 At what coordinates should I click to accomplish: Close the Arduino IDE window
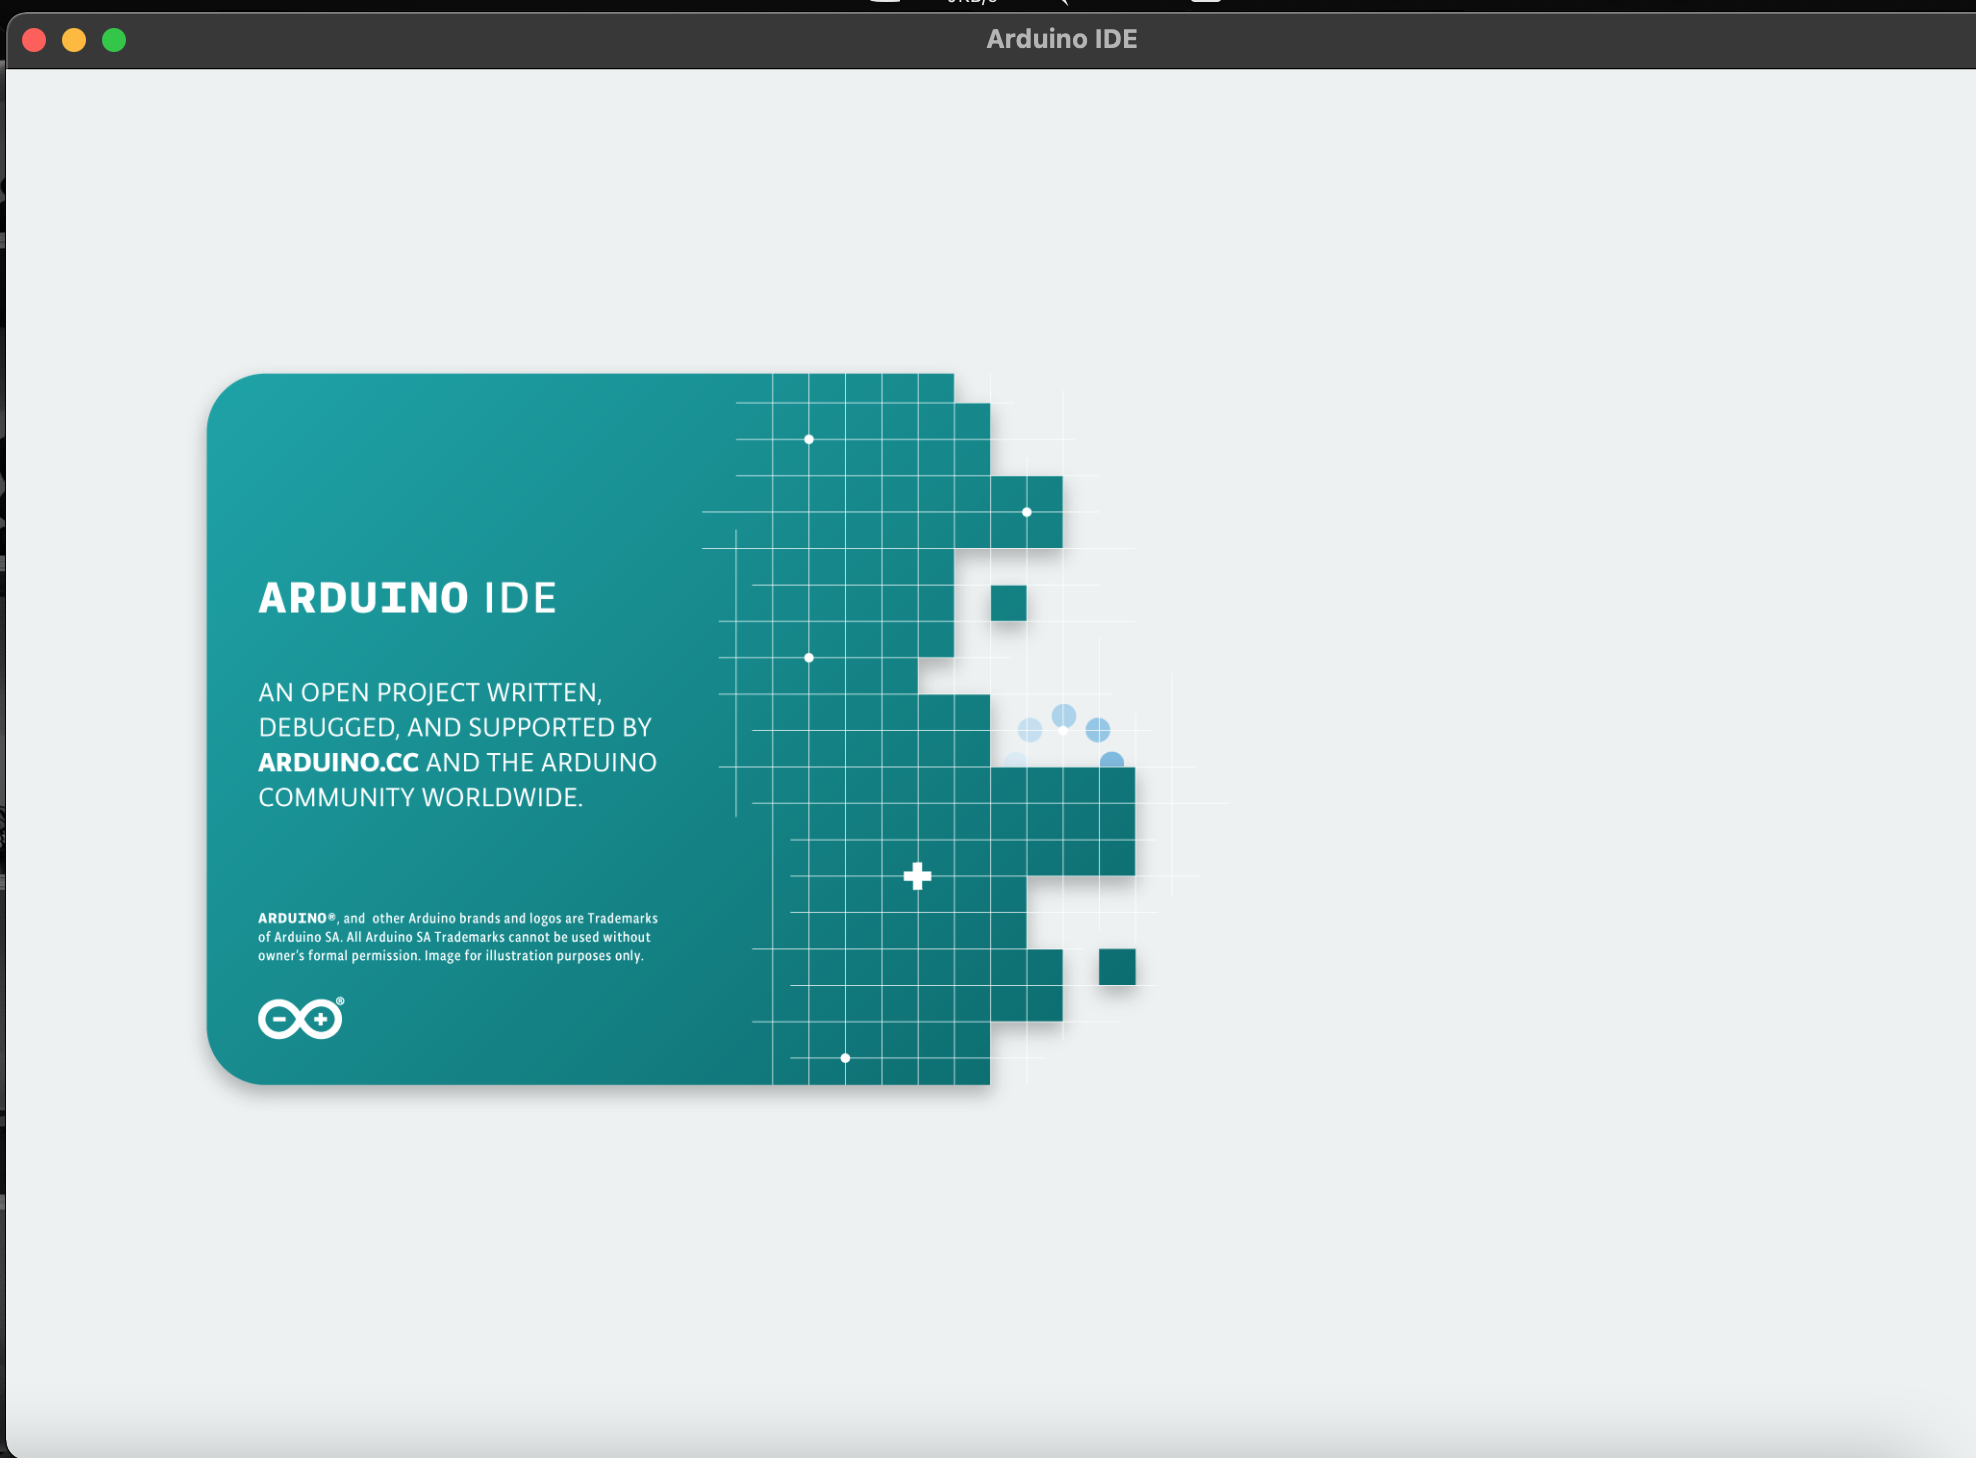34,40
